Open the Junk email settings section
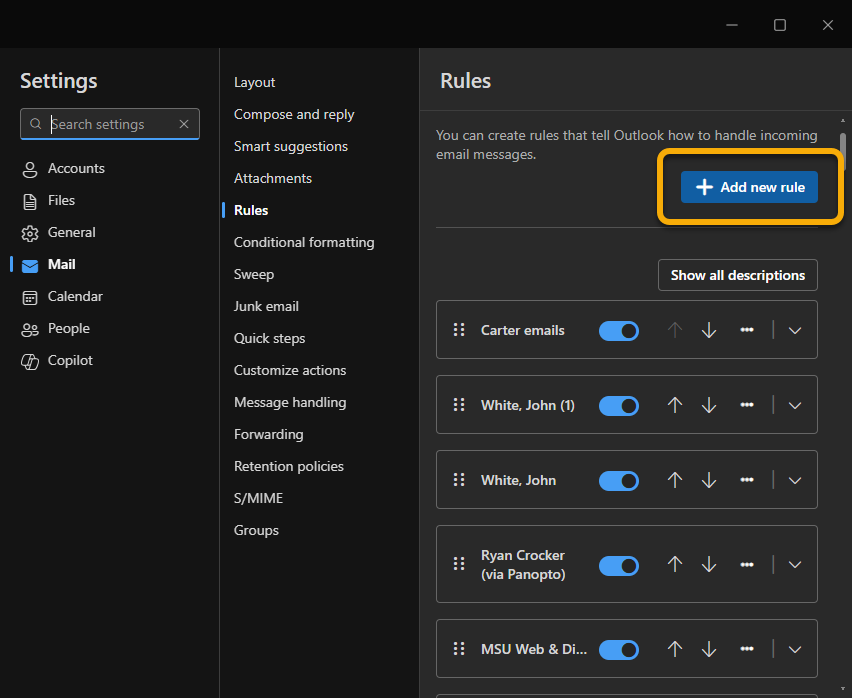The image size is (852, 698). [x=266, y=306]
